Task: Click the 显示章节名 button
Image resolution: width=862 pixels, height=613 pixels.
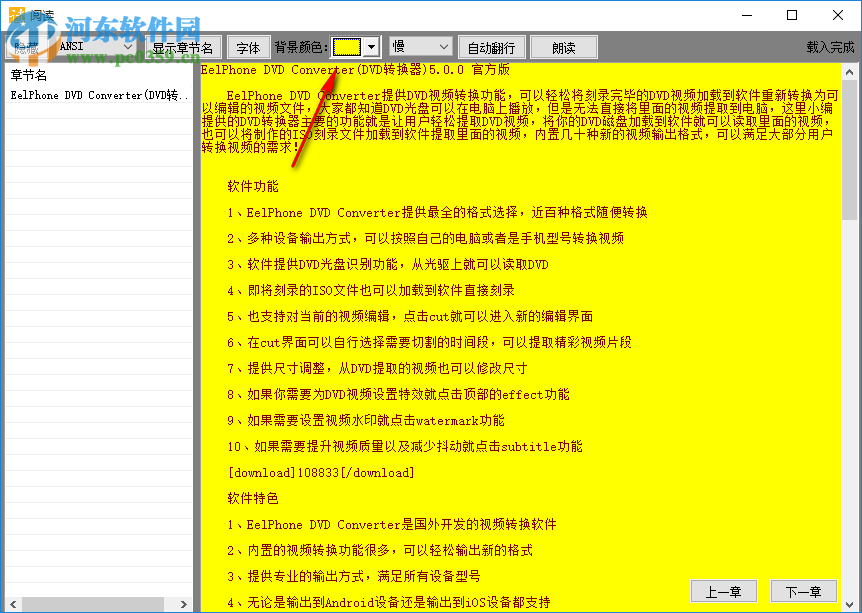Action: tap(183, 48)
